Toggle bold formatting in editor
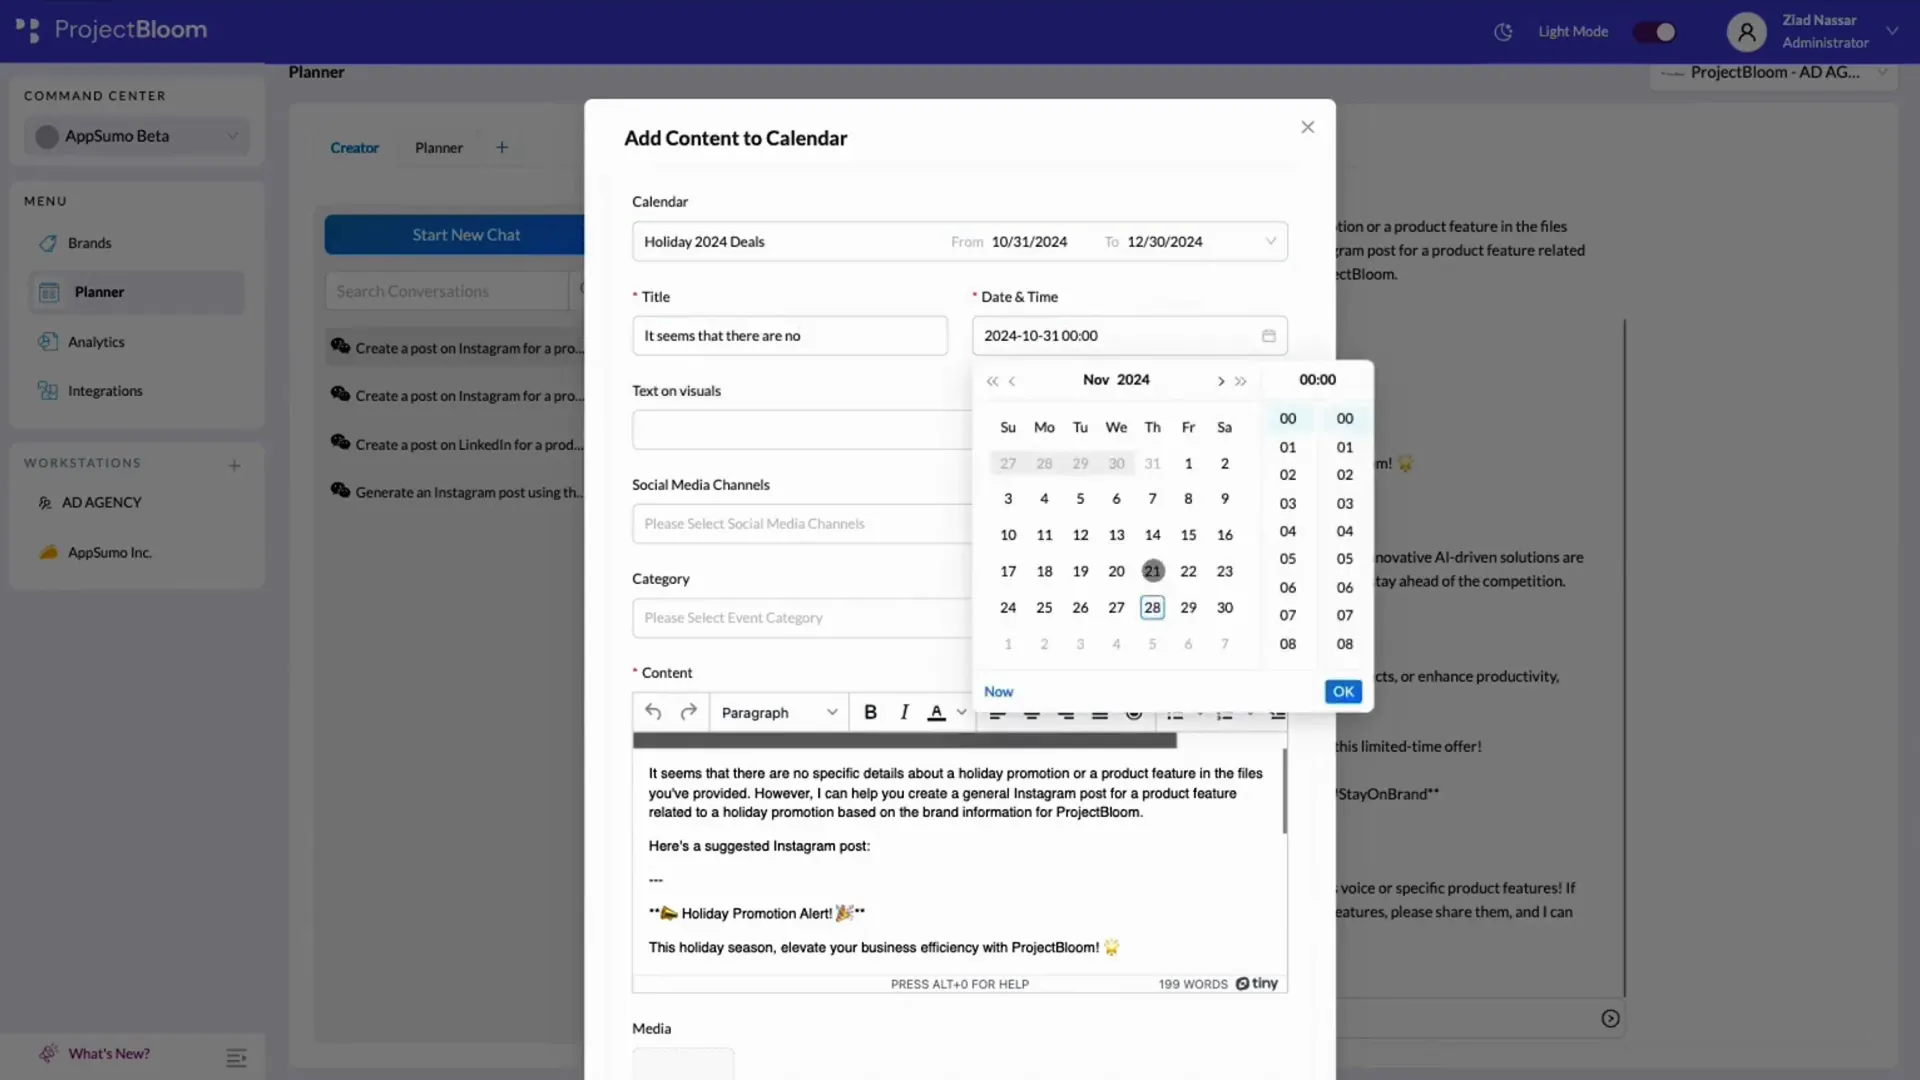Screen dimensions: 1920x1080 click(870, 712)
